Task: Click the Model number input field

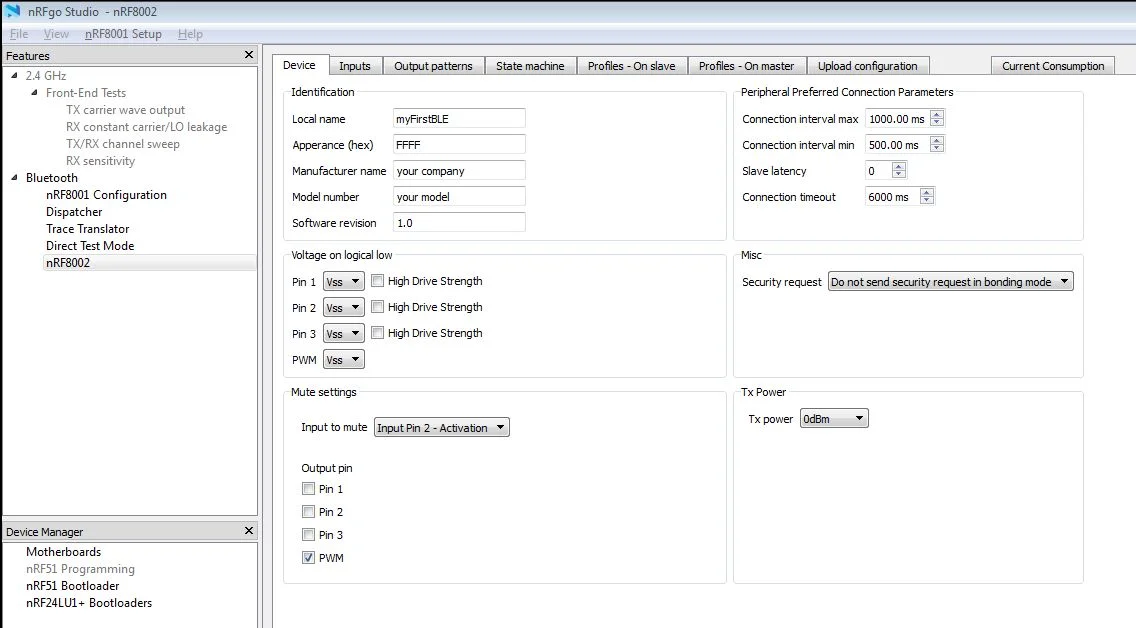Action: tap(459, 197)
